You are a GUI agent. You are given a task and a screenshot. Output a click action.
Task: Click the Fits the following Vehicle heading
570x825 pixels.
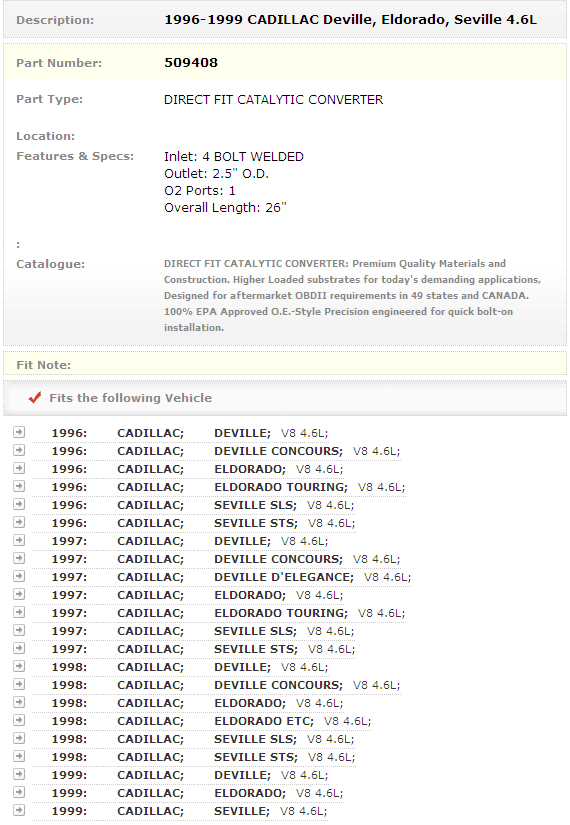click(x=131, y=398)
